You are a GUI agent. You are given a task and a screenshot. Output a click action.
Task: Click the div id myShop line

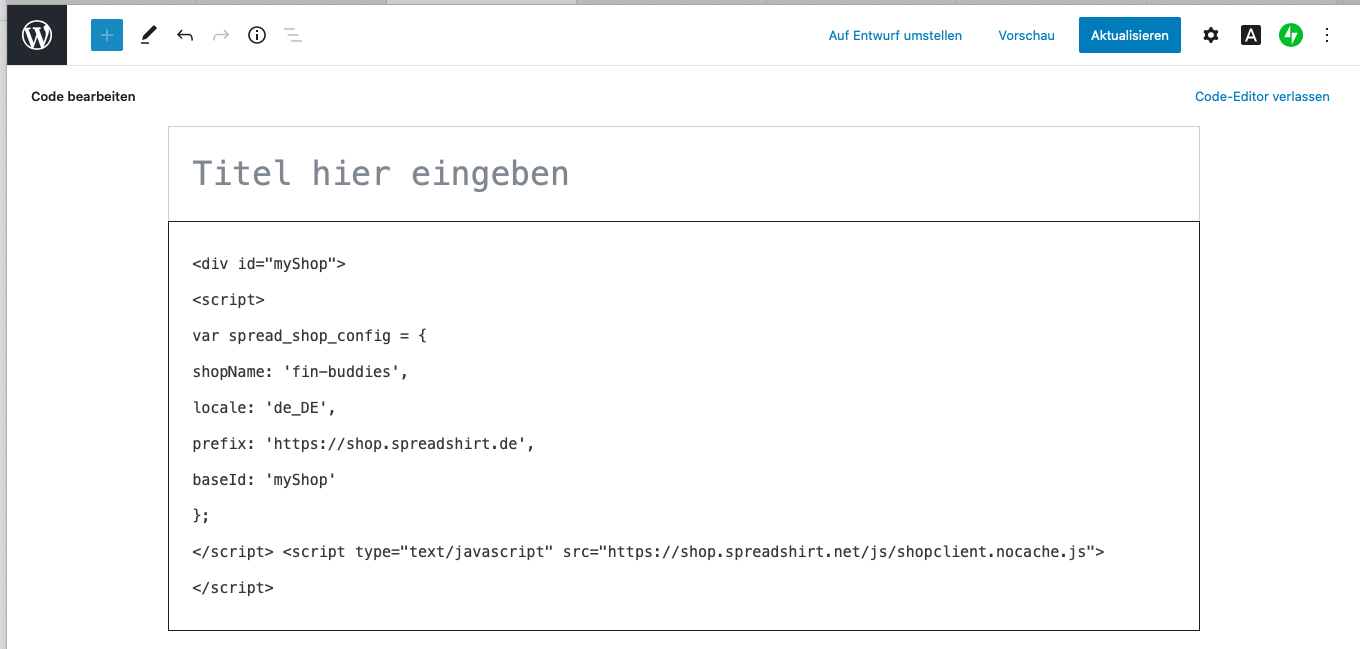tap(269, 264)
